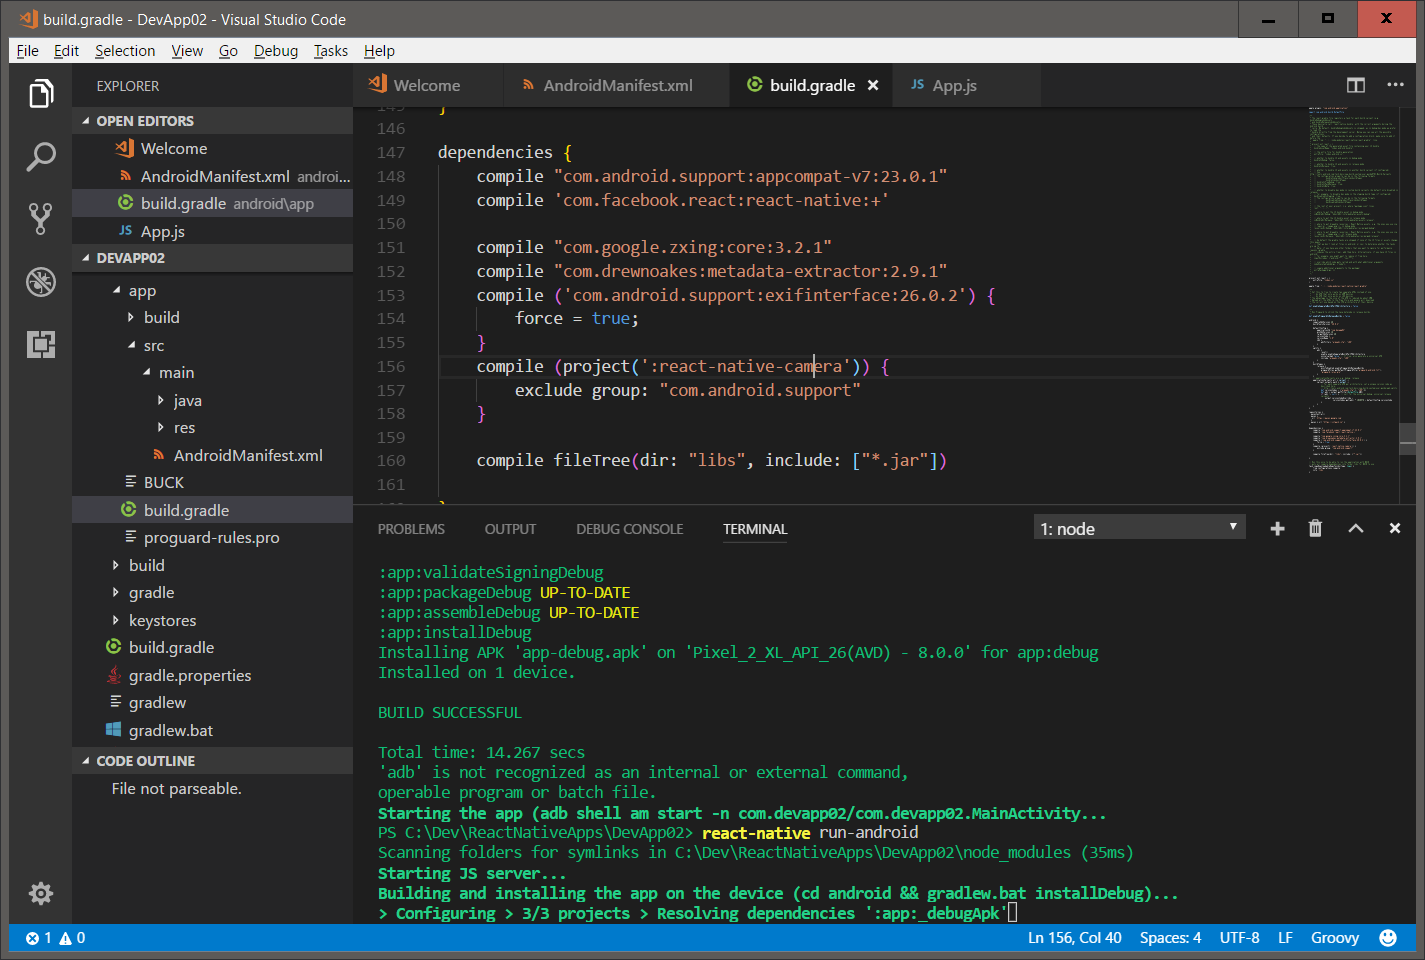The height and width of the screenshot is (960, 1425).
Task: Open the Edit menu
Action: point(66,51)
